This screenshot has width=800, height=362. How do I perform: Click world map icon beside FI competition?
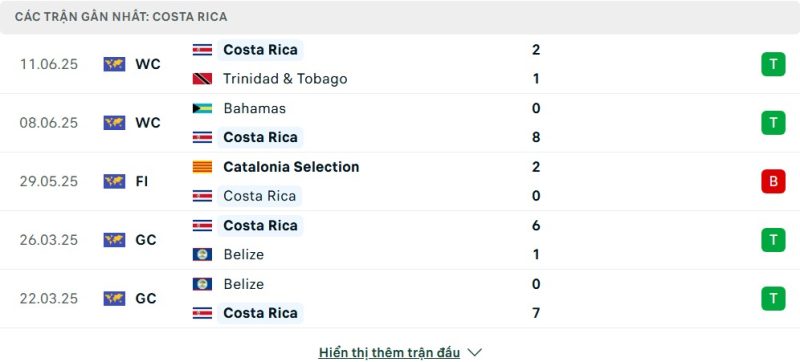[x=114, y=182]
